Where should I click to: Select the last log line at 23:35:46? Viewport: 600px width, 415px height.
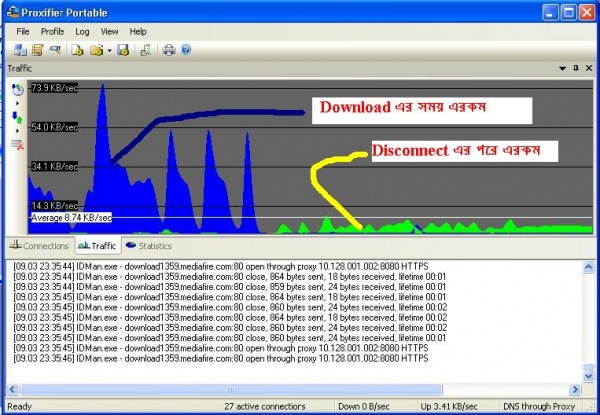coord(221,358)
